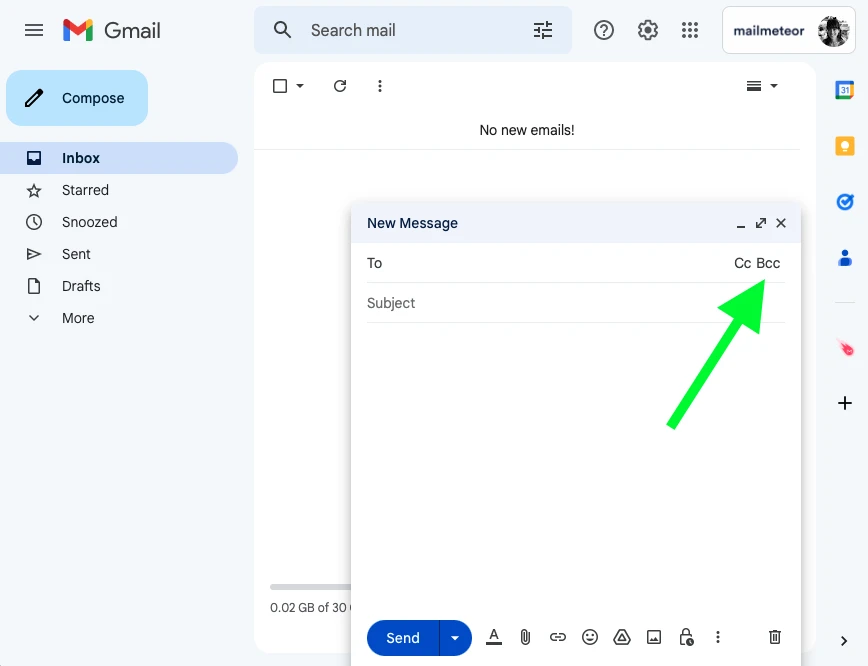Open the Inbox folder
868x666 pixels.
[119, 158]
